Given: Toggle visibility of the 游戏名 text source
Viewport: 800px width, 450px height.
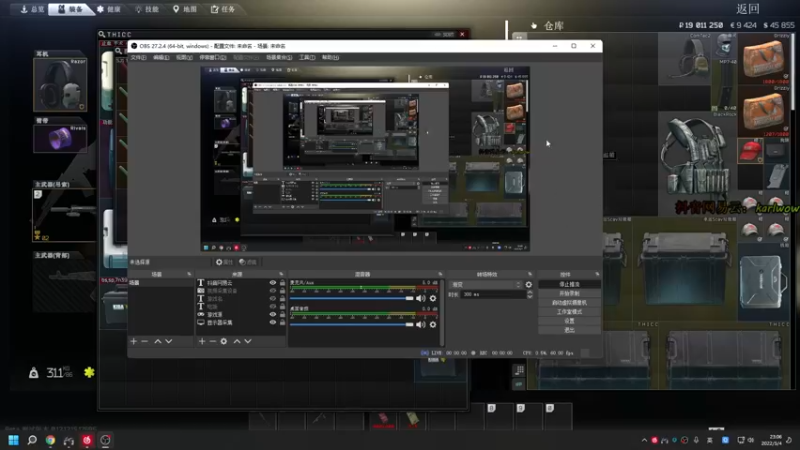Looking at the screenshot, I should pos(272,298).
